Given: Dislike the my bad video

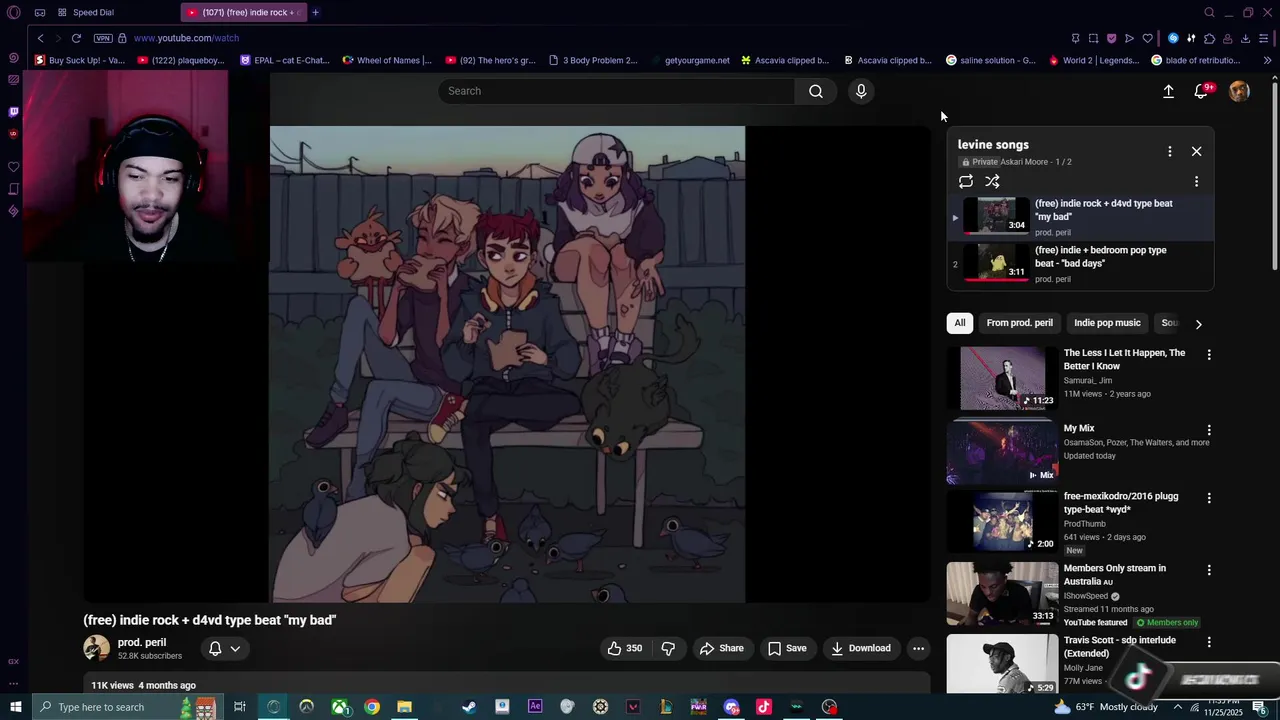Looking at the screenshot, I should [668, 648].
